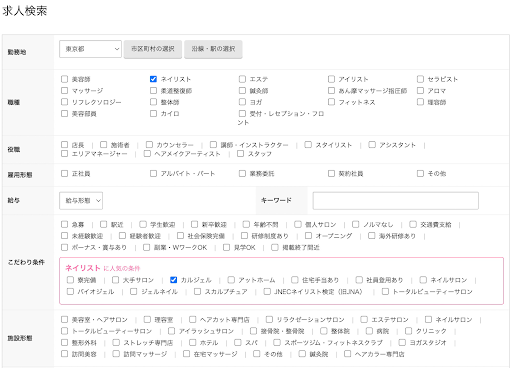The height and width of the screenshot is (368, 512).
Task: Open the 給与形態 salary type dropdown
Action: (x=81, y=201)
